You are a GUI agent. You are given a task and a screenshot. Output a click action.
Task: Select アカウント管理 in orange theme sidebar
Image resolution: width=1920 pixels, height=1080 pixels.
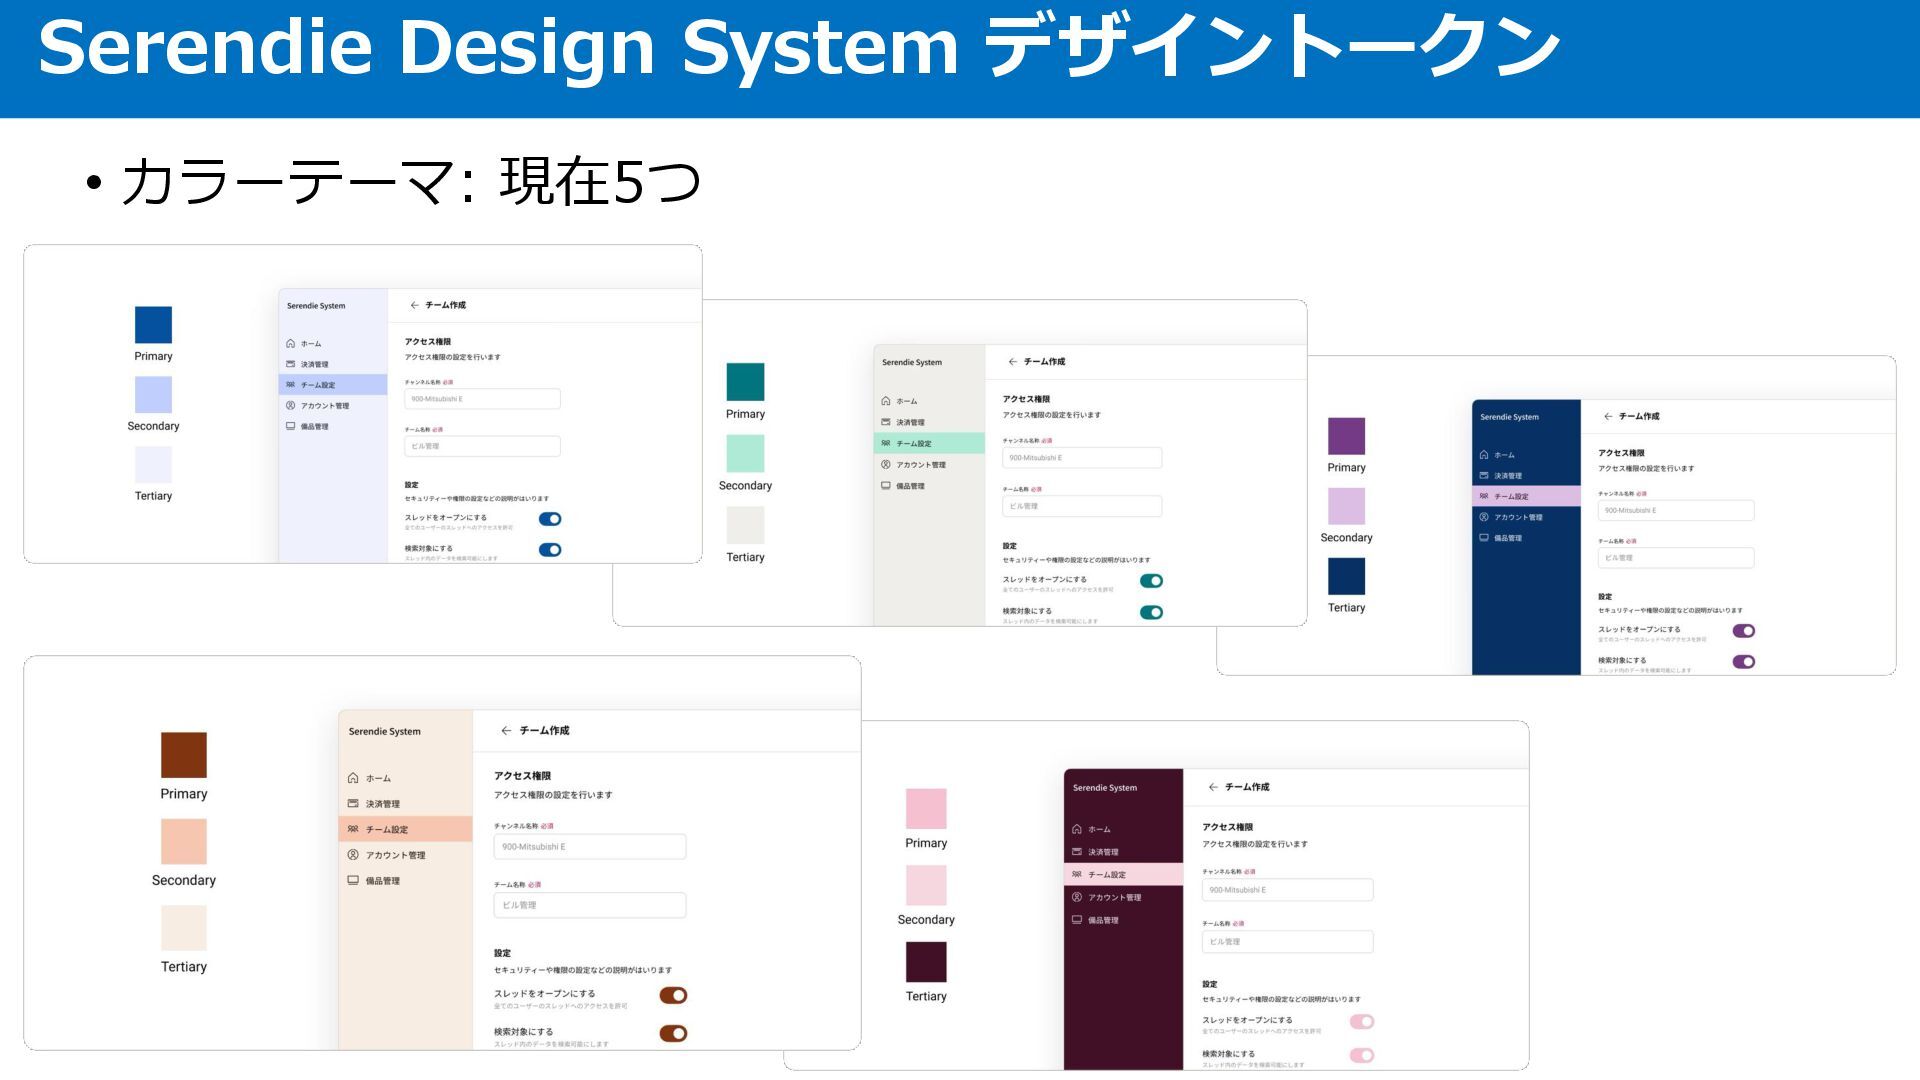coord(395,855)
